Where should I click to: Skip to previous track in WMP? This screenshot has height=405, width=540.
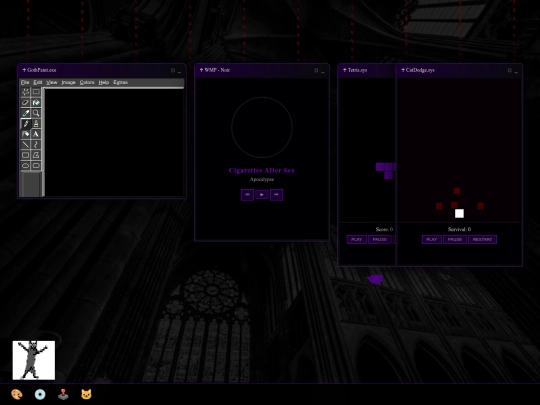pyautogui.click(x=247, y=195)
